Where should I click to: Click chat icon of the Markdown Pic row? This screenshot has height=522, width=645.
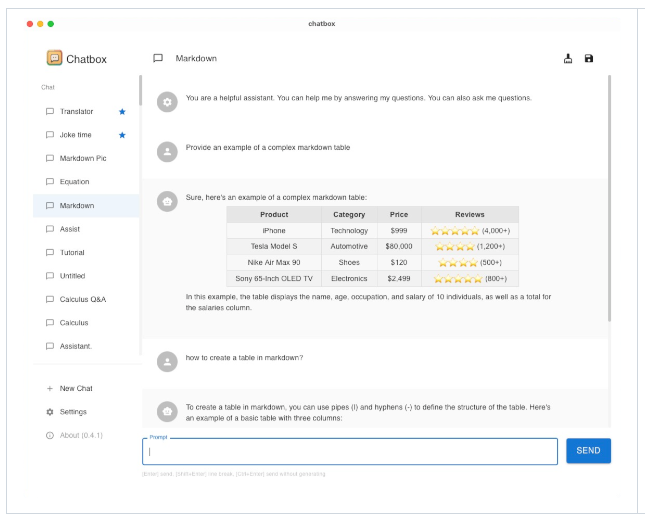50,158
